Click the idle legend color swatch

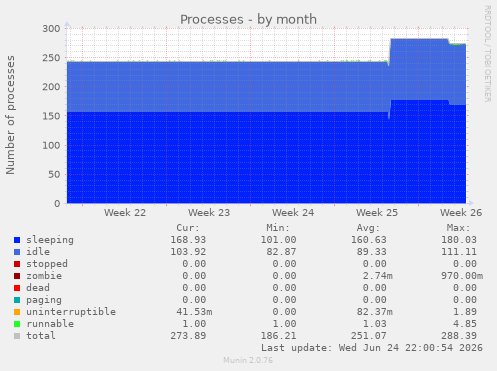click(17, 252)
